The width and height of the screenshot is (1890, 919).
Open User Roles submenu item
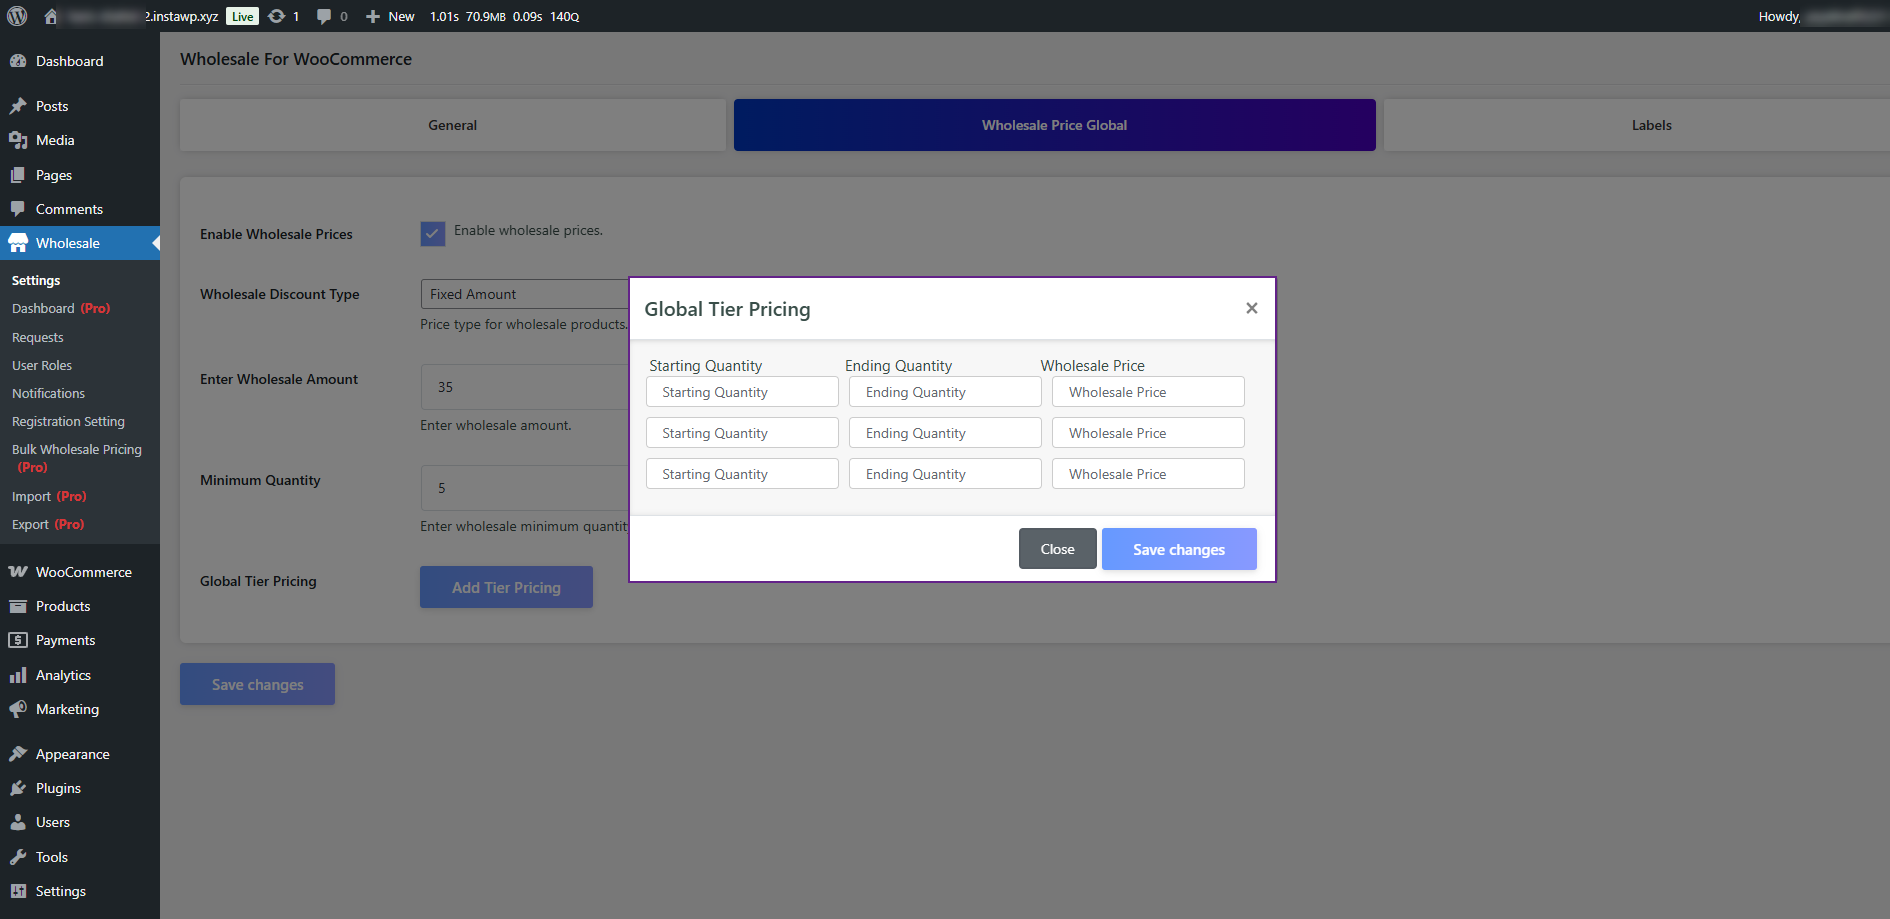click(x=42, y=366)
